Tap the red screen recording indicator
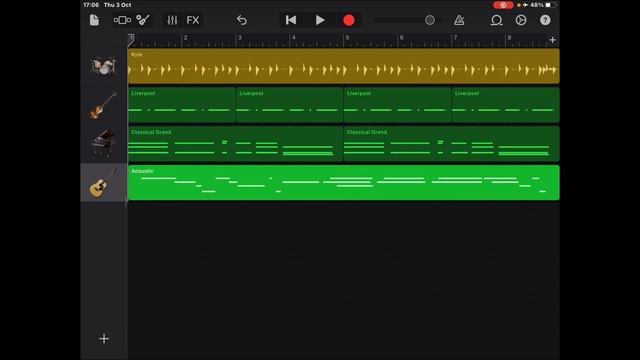This screenshot has height=360, width=640. pyautogui.click(x=503, y=5)
